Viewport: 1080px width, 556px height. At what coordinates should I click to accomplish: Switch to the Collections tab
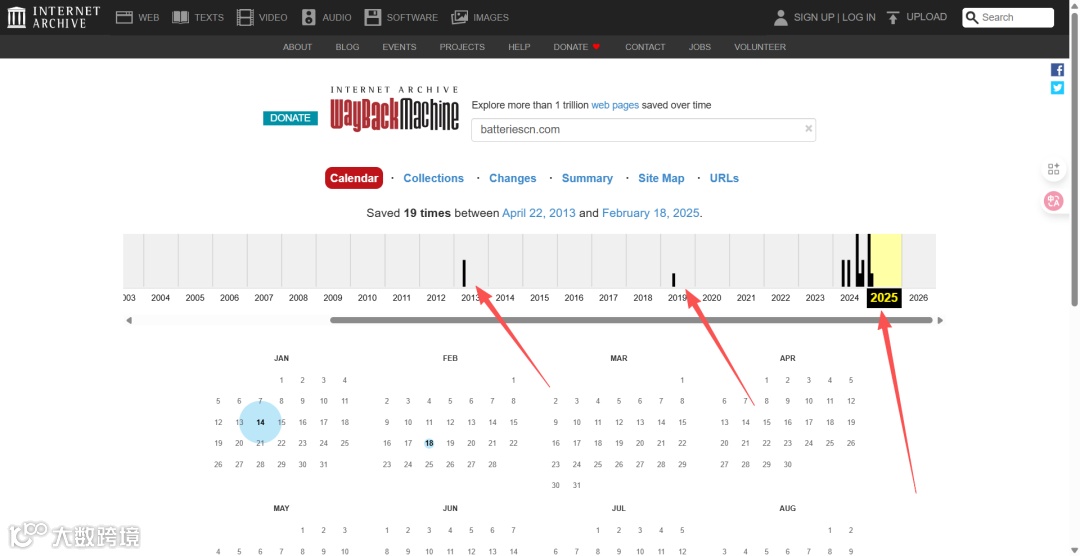(434, 178)
